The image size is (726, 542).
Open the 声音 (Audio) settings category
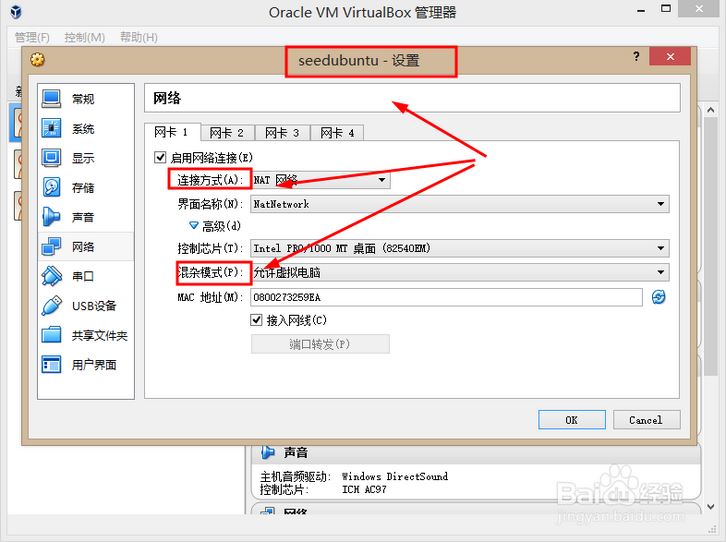pyautogui.click(x=86, y=217)
